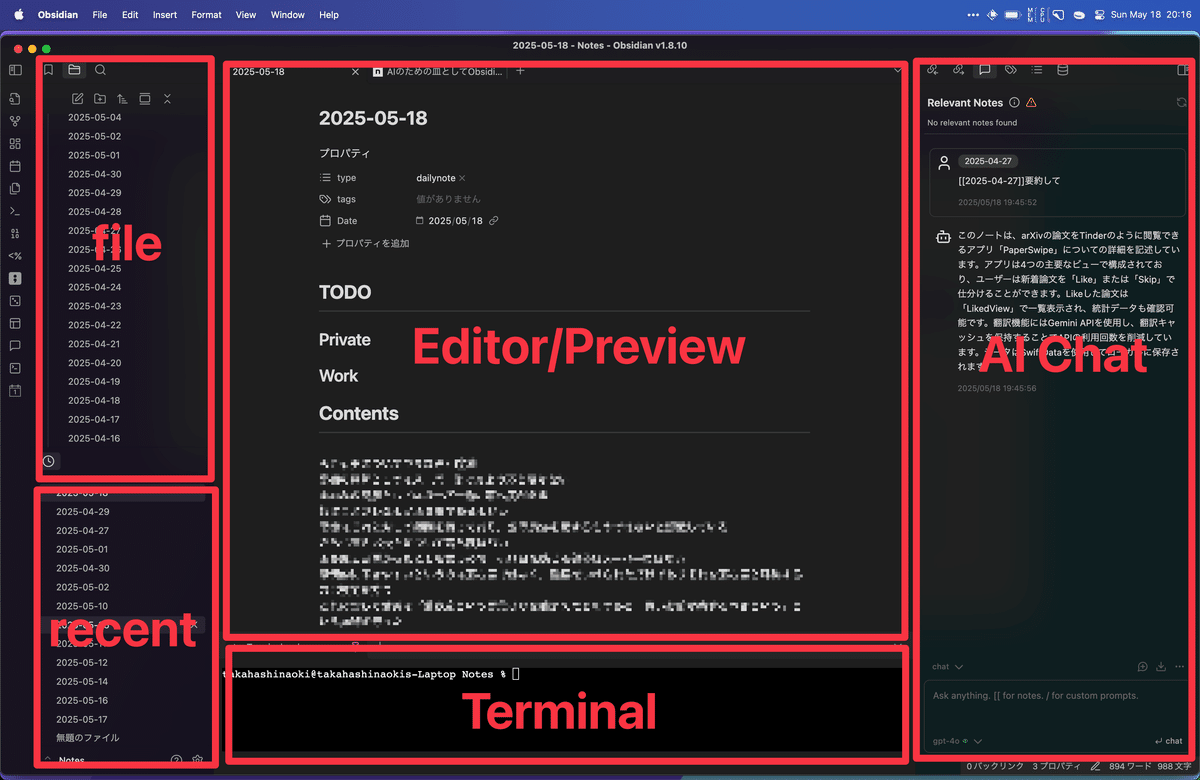Create a new note with the pencil icon
The width and height of the screenshot is (1200, 780).
click(x=77, y=98)
